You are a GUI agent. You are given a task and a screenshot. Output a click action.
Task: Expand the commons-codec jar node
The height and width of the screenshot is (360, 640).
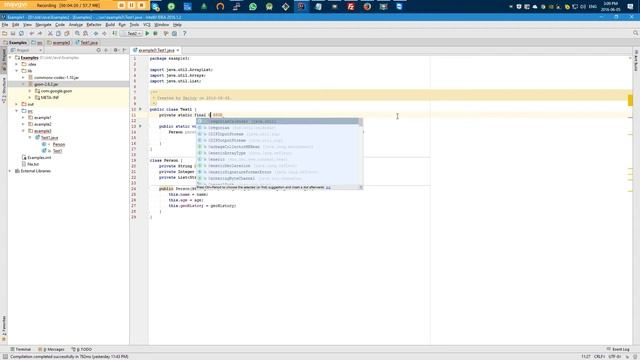point(24,78)
